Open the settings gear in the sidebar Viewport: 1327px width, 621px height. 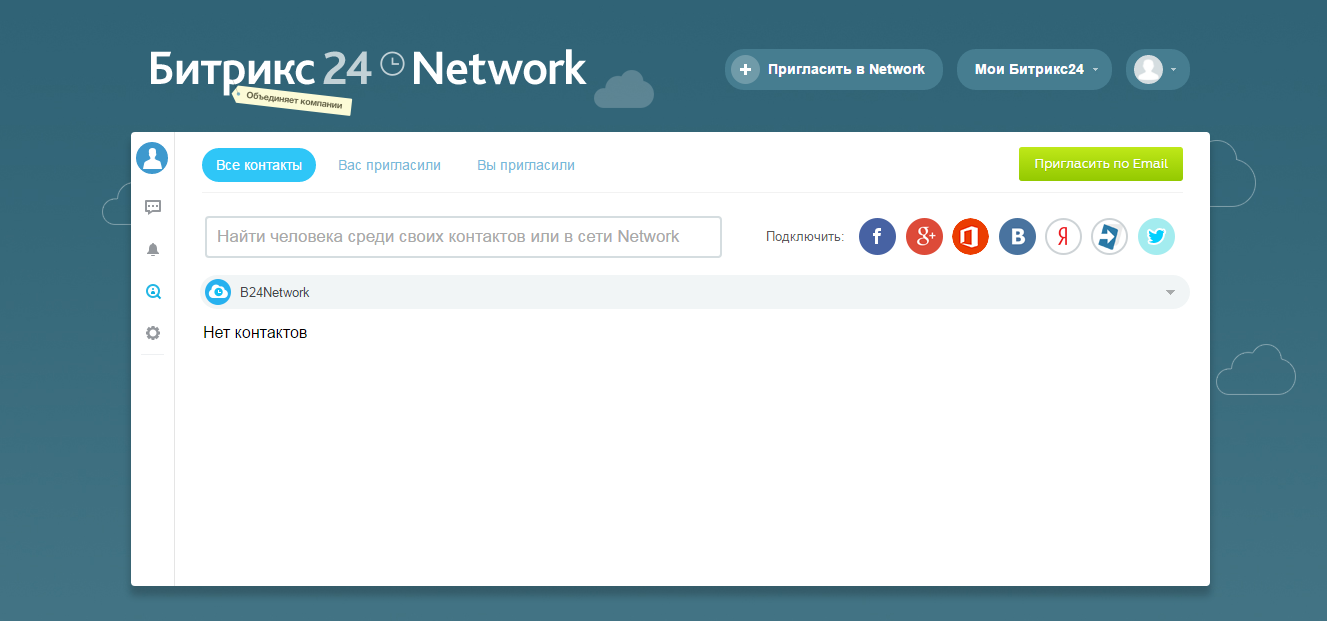pyautogui.click(x=153, y=333)
